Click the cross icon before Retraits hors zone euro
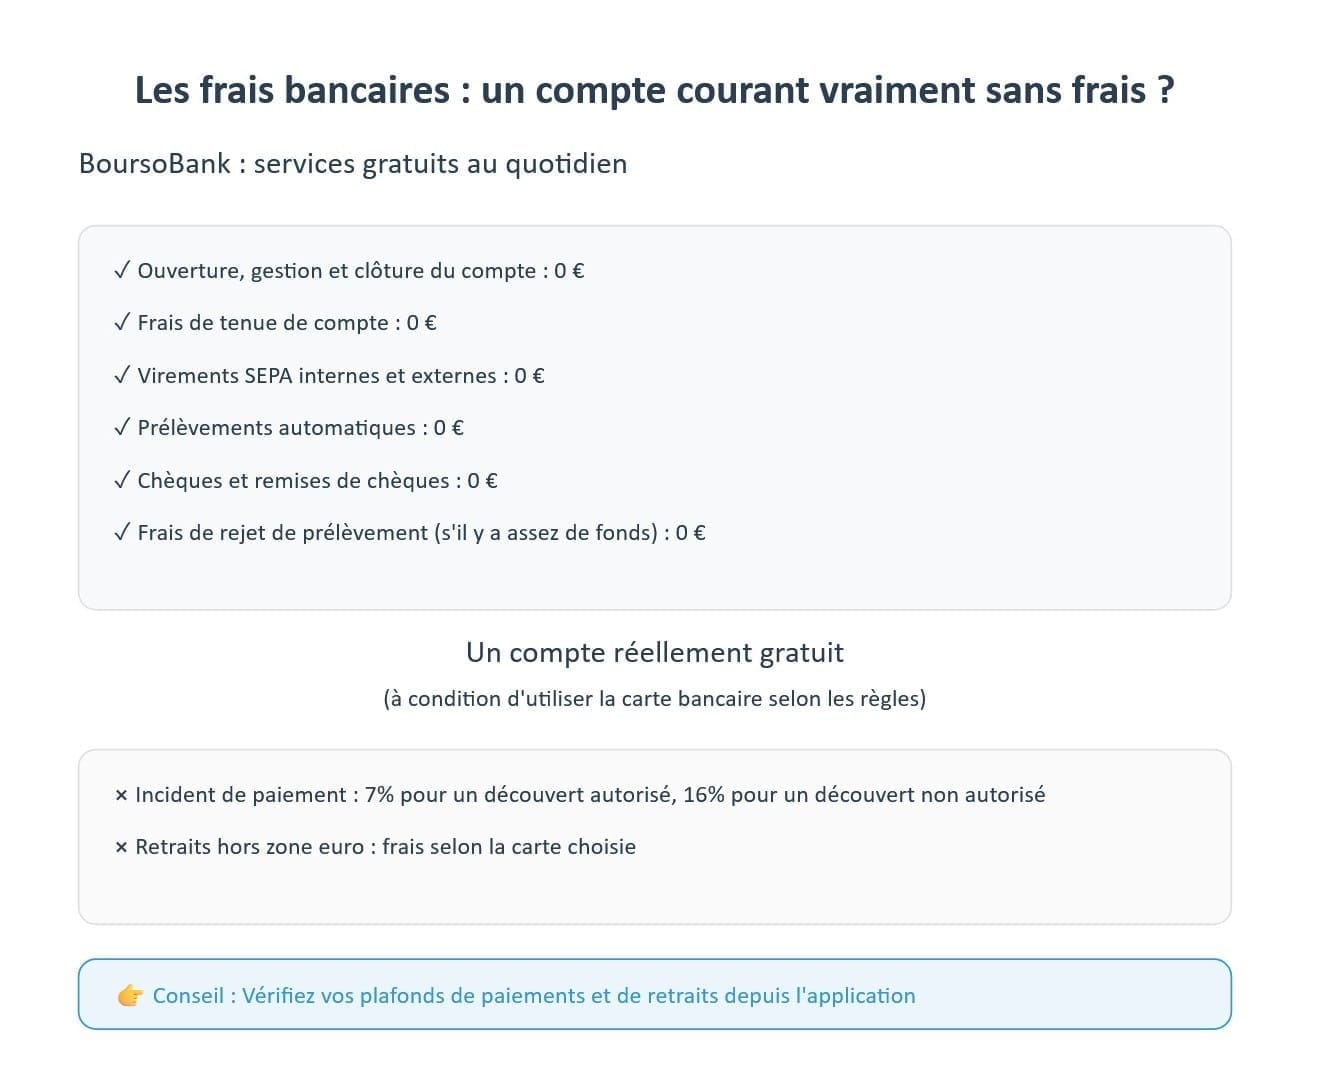1320x1080 pixels. click(121, 847)
